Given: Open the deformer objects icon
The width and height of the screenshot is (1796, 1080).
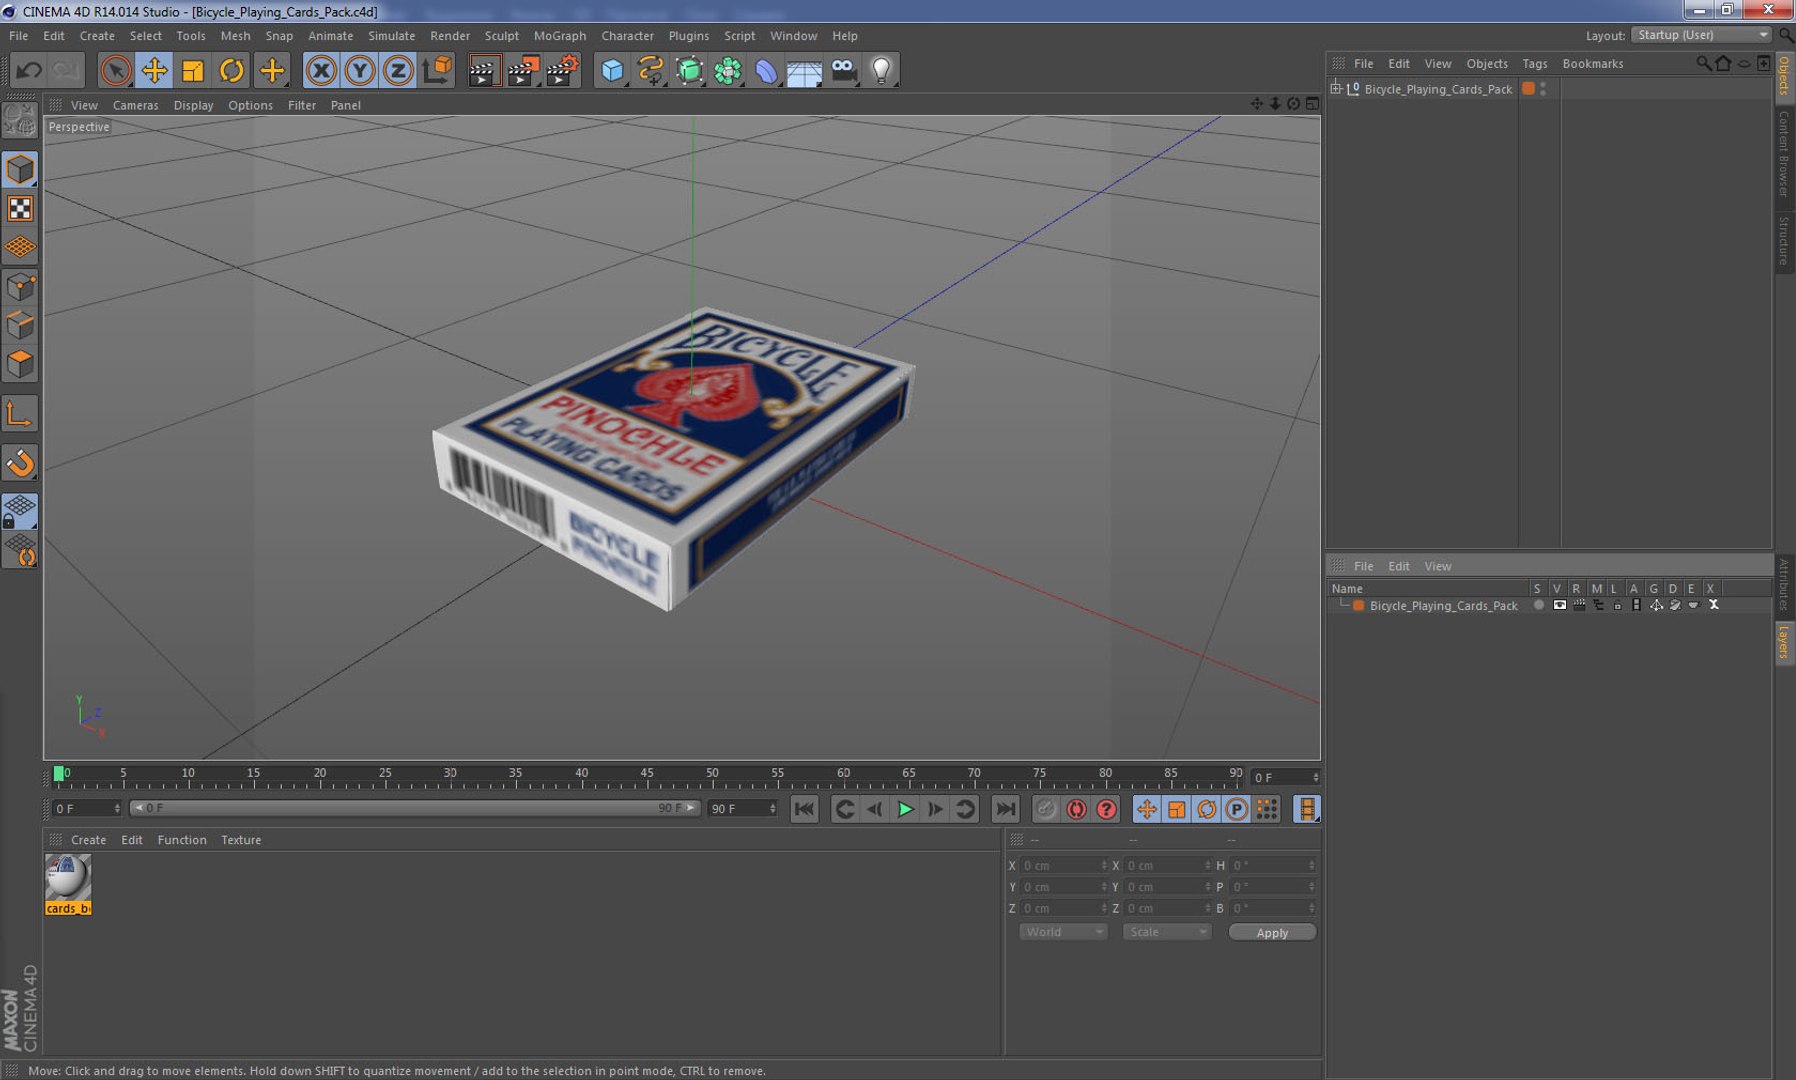Looking at the screenshot, I should tap(766, 70).
